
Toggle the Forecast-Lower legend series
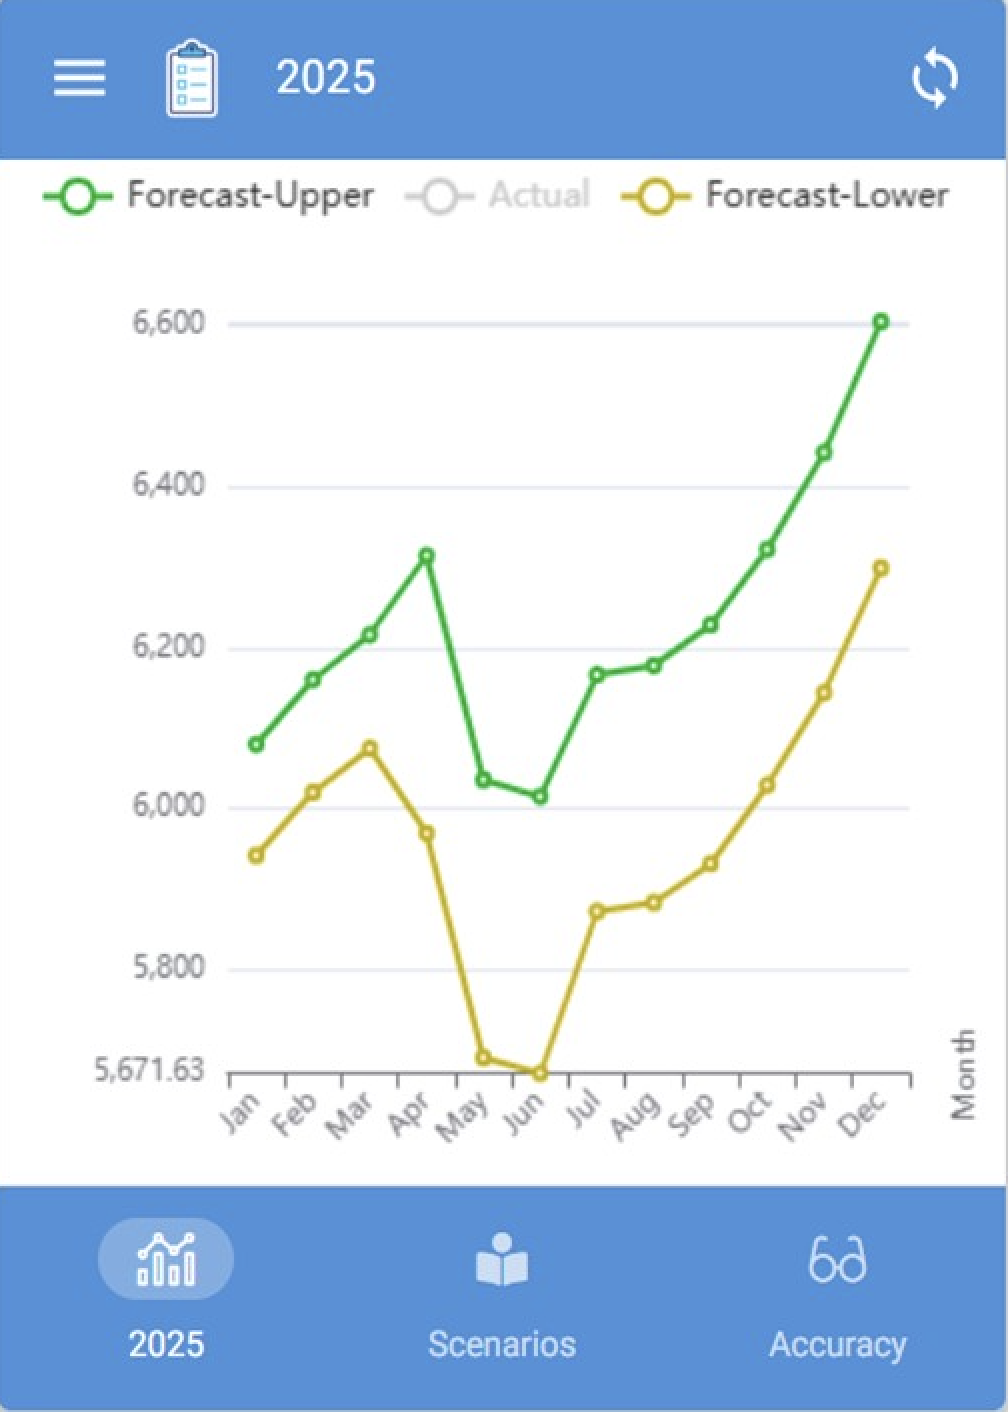(827, 195)
